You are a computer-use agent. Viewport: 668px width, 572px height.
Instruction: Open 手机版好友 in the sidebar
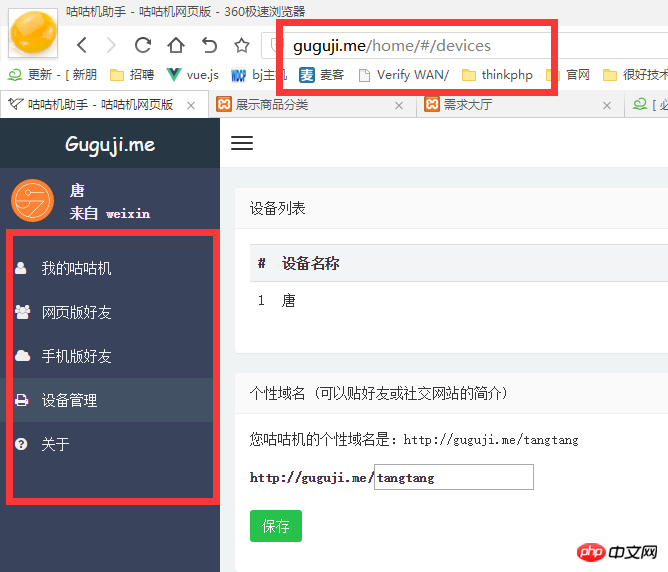click(x=110, y=356)
